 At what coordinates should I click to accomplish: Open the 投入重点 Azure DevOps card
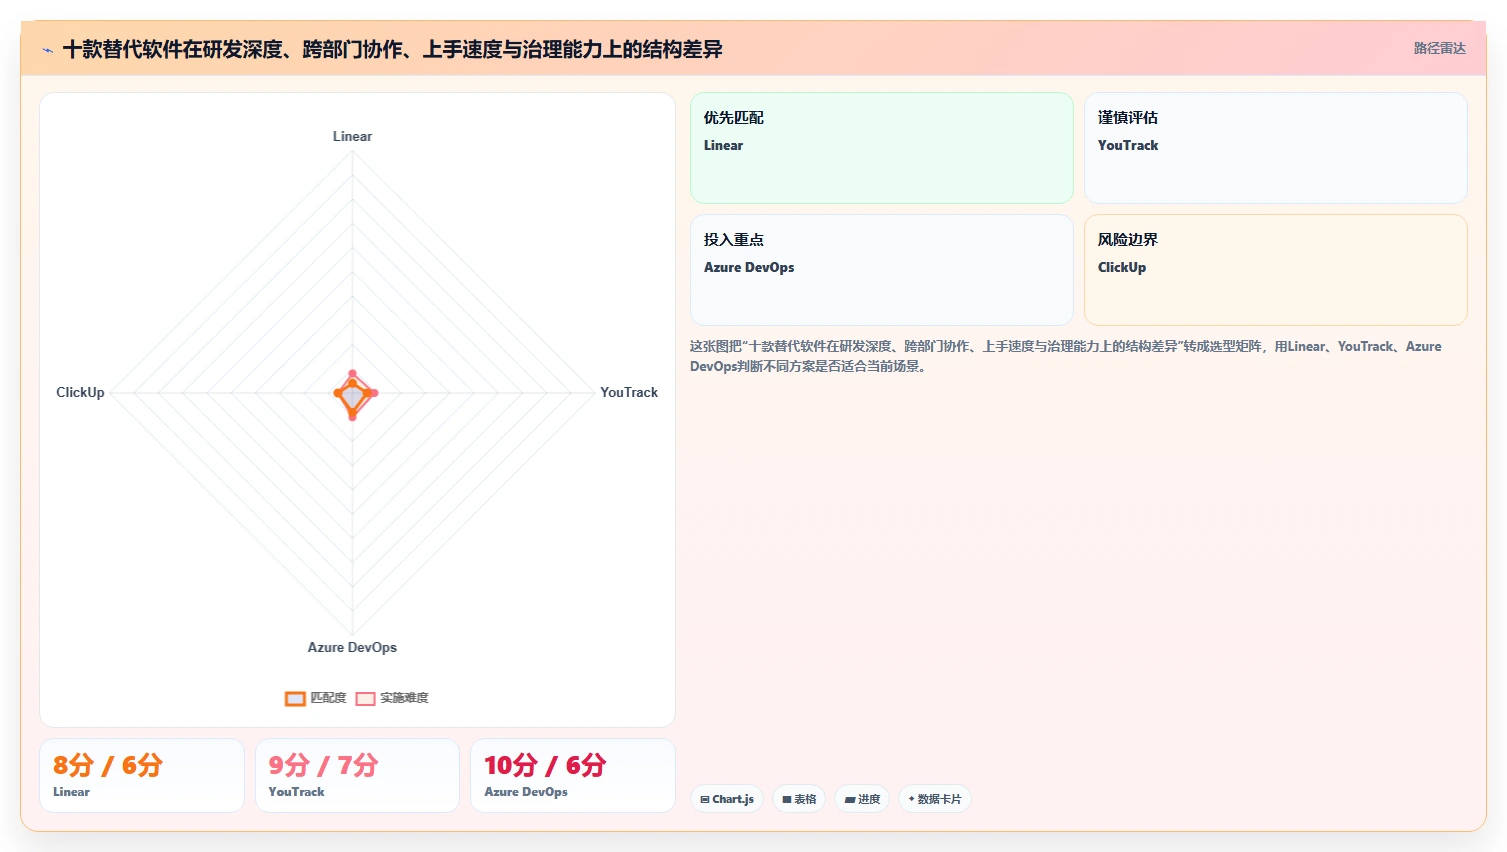[881, 270]
